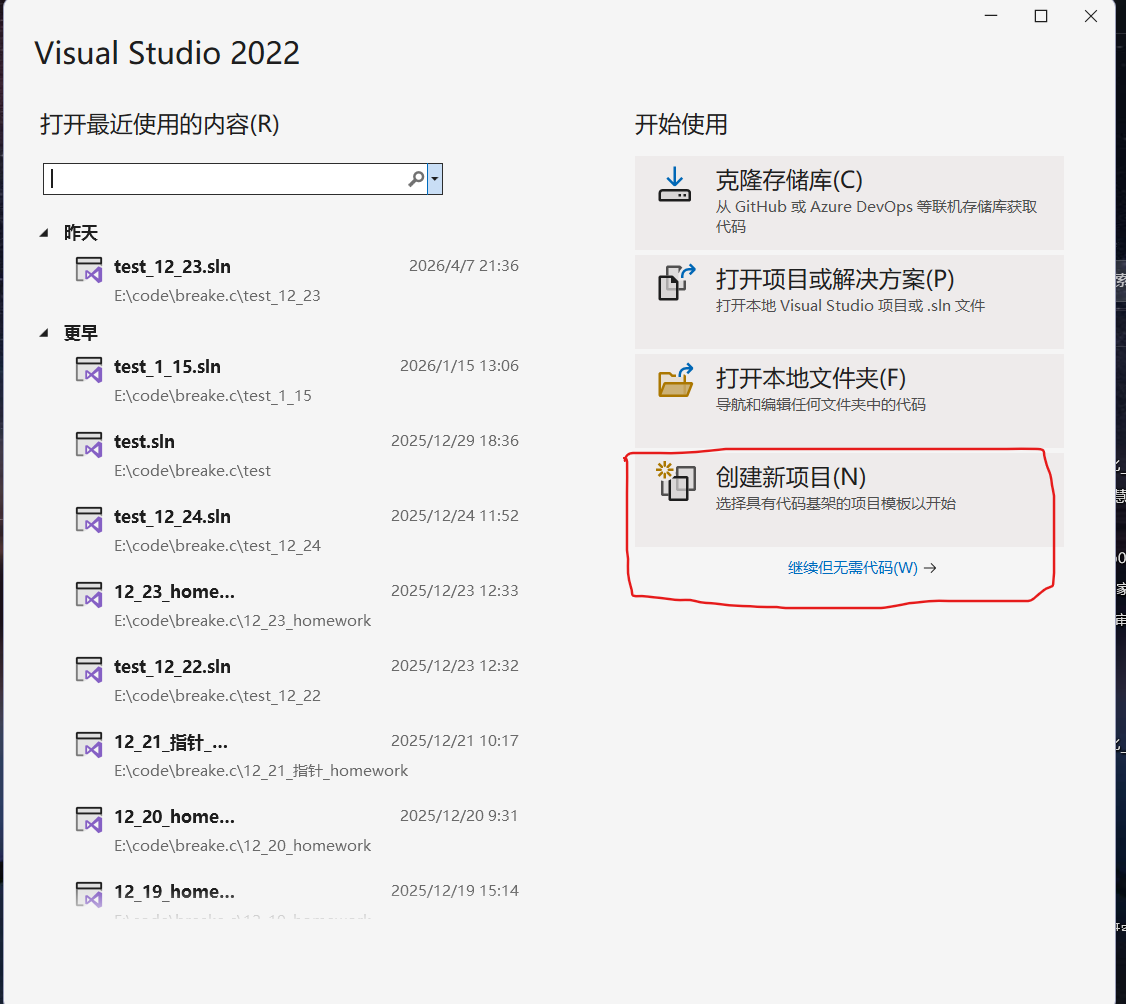The width and height of the screenshot is (1126, 1004).
Task: Click solution icon beside 12_20_home...
Action: click(x=89, y=819)
